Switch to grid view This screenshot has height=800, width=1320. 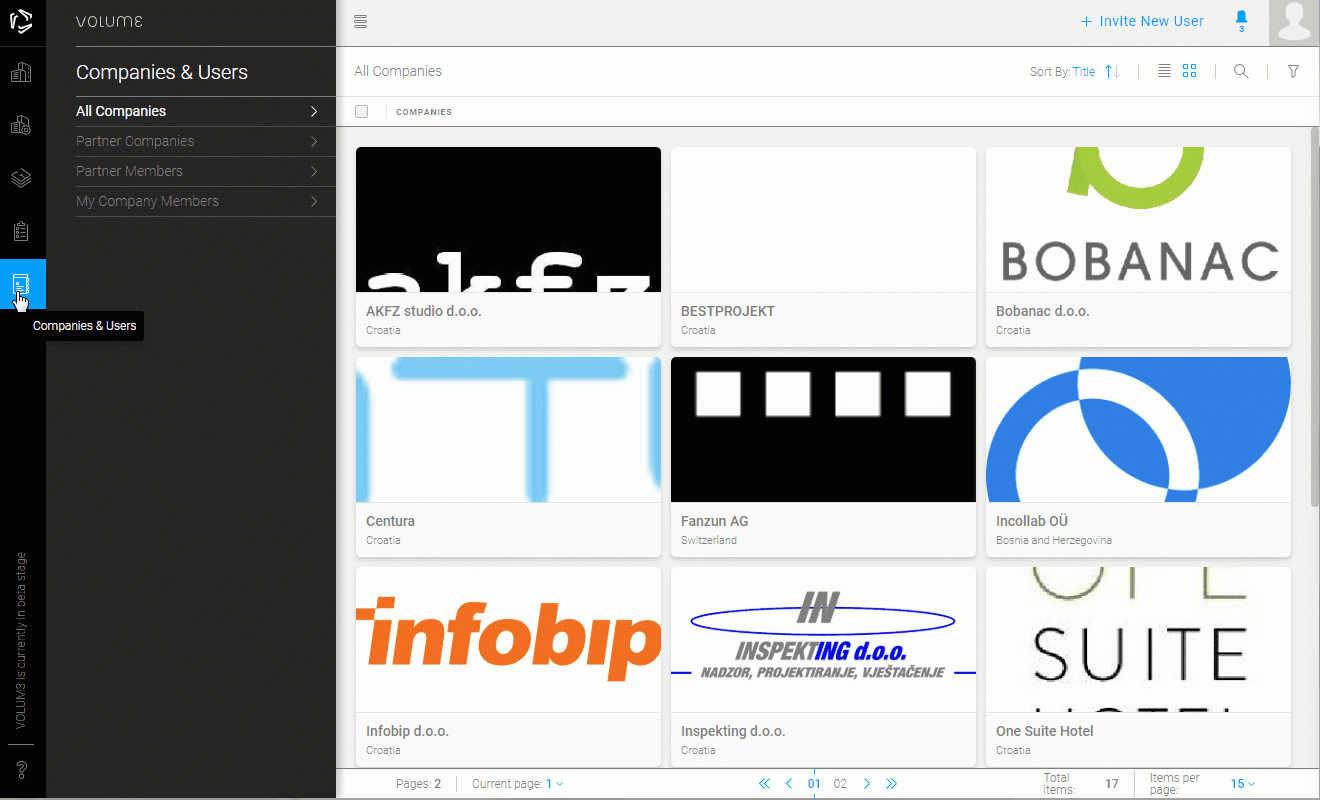coord(1190,71)
